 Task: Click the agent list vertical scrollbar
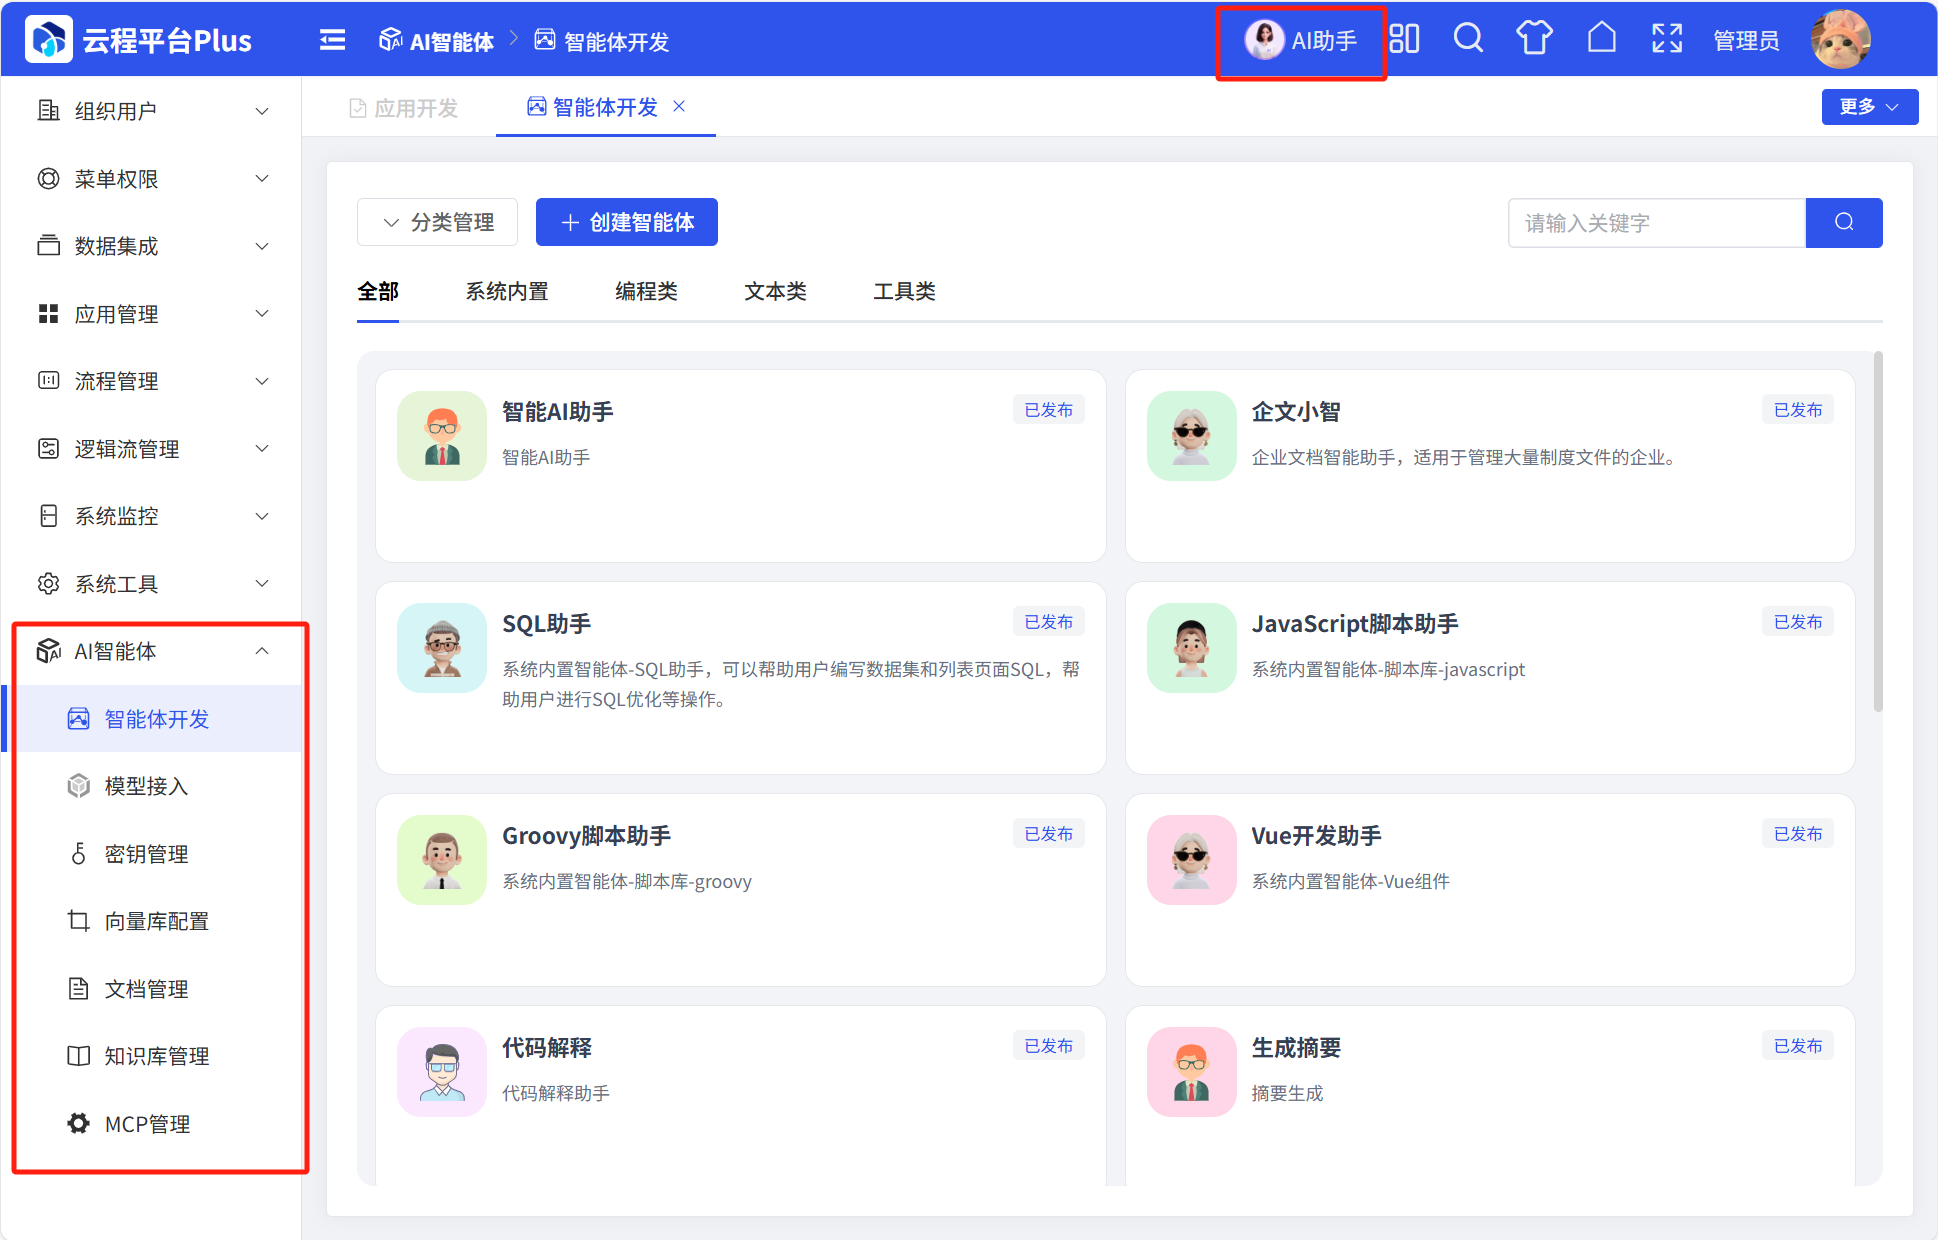[x=1878, y=531]
